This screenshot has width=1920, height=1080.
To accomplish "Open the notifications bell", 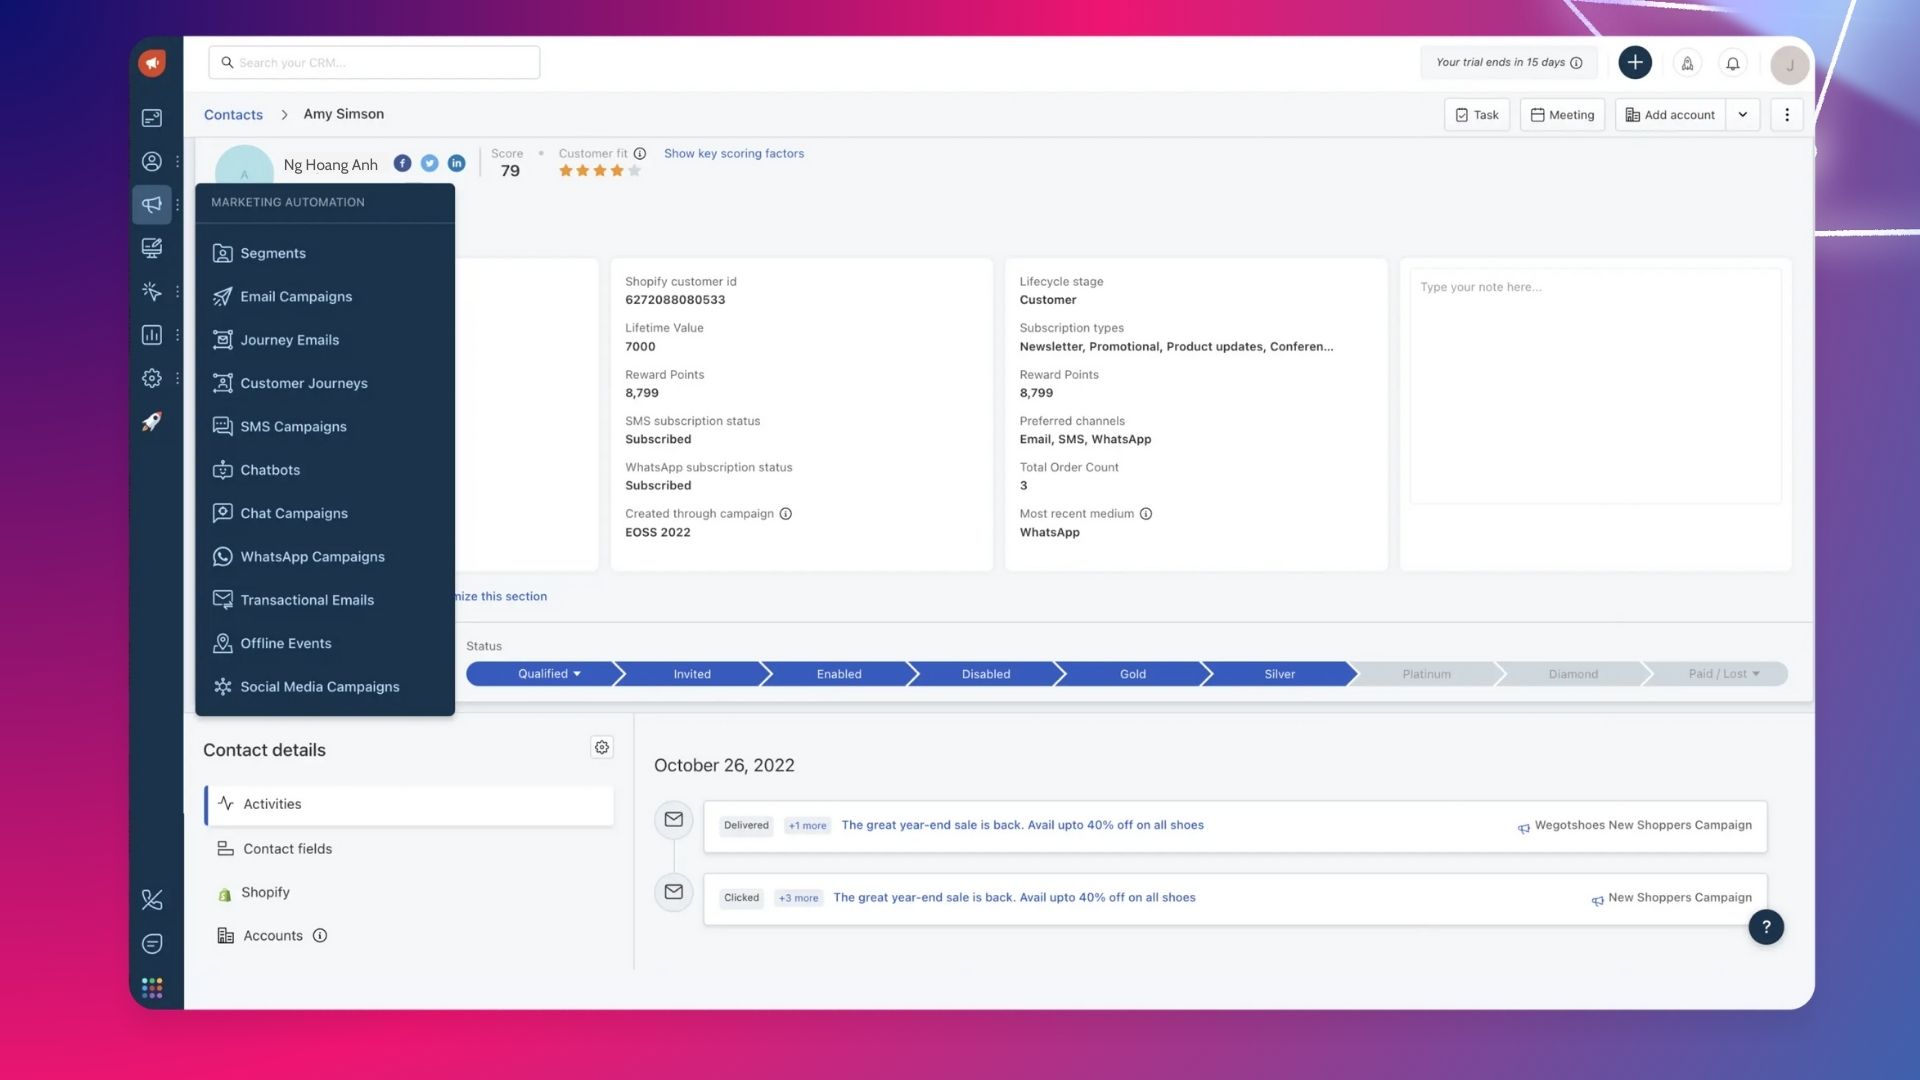I will pos(1733,63).
